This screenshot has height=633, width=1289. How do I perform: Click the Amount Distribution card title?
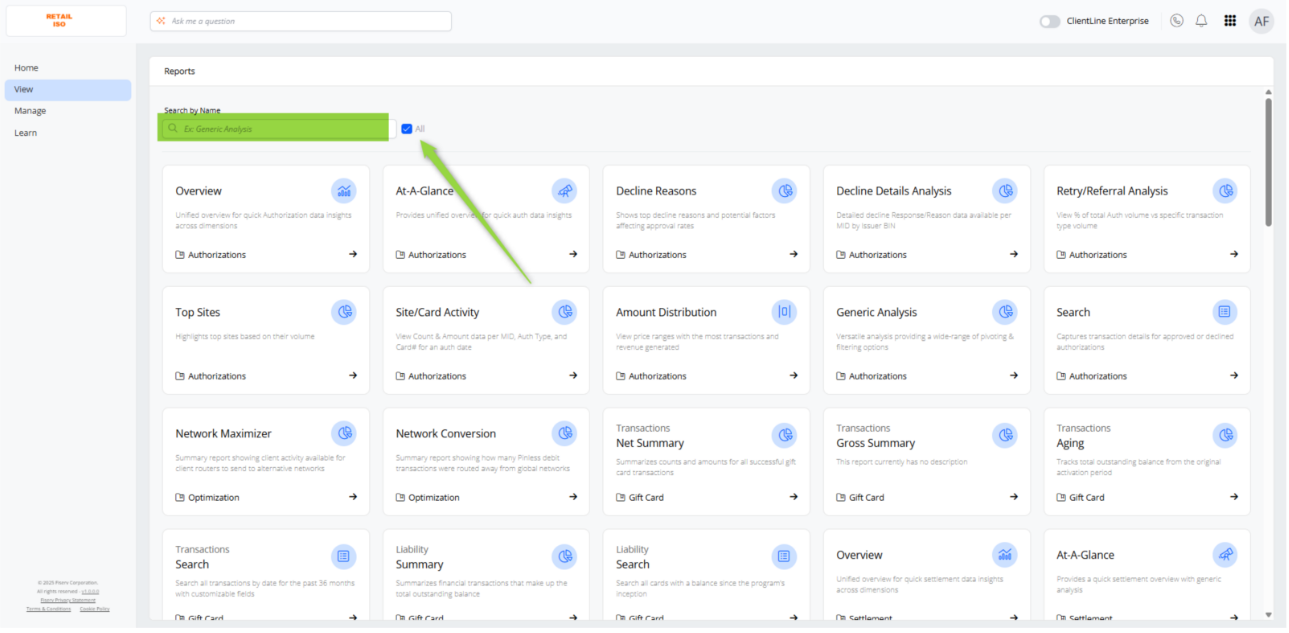click(x=666, y=312)
